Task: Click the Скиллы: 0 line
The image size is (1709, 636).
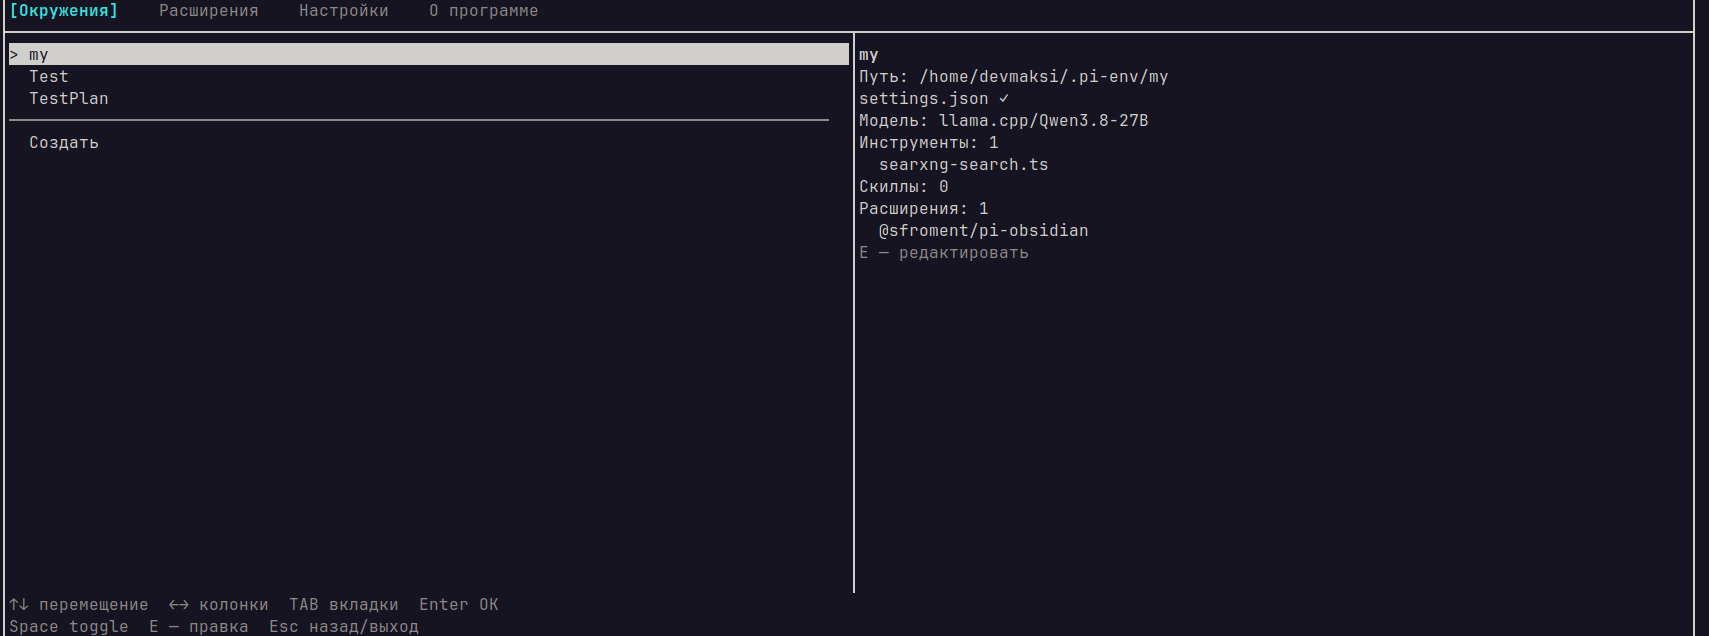Action: [x=904, y=187]
